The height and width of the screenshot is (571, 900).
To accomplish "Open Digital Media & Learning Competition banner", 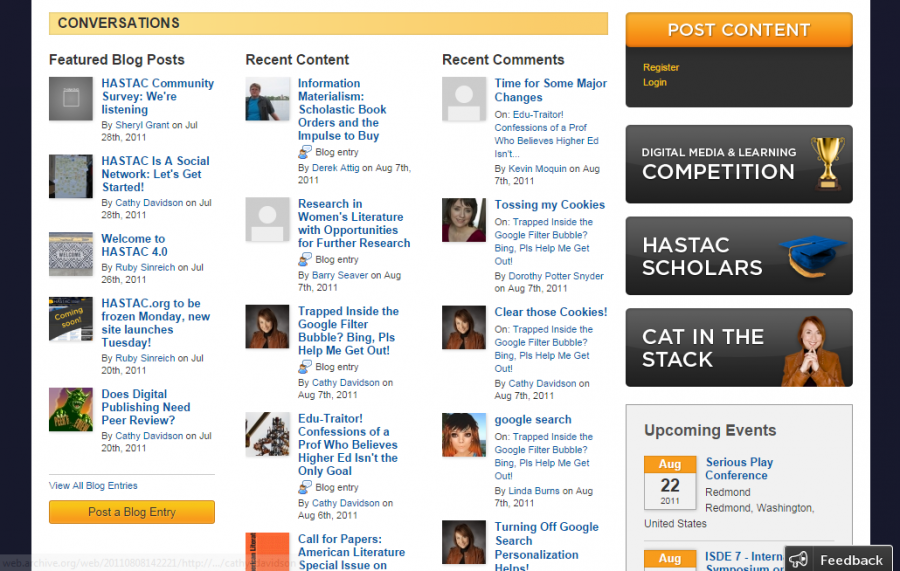I will (x=739, y=164).
